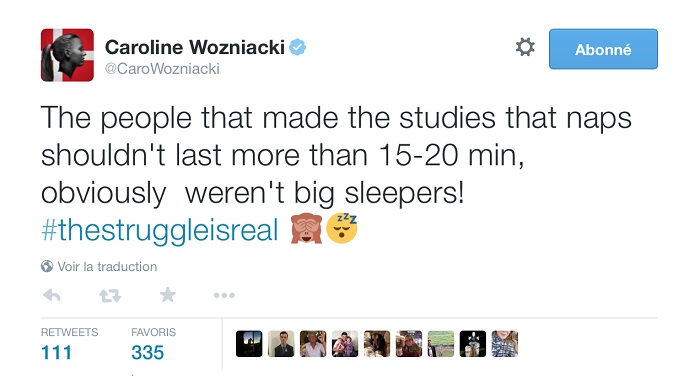This screenshot has height=378, width=700.
Task: Retweet this tweet using the retweet icon
Action: click(x=110, y=295)
